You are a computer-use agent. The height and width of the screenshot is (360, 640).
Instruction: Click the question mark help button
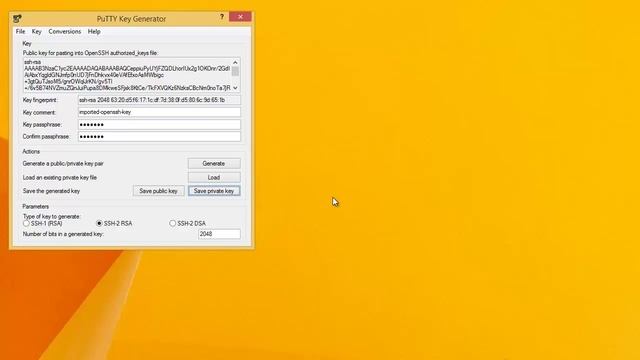(x=222, y=17)
